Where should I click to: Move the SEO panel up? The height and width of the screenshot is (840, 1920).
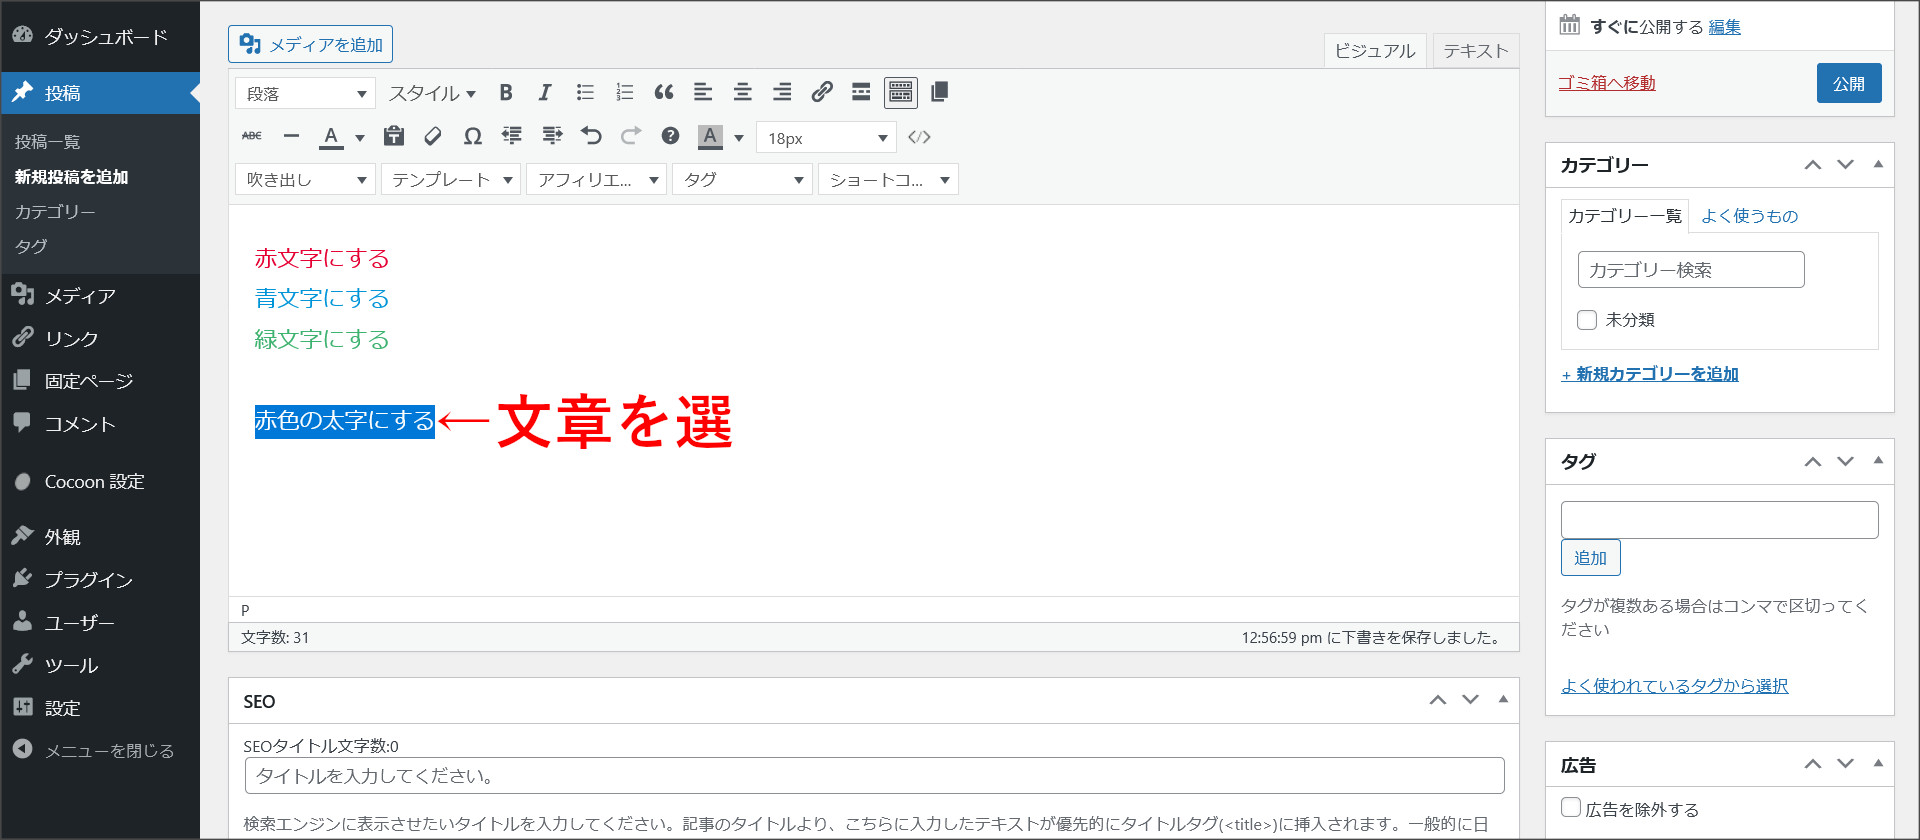[x=1438, y=700]
